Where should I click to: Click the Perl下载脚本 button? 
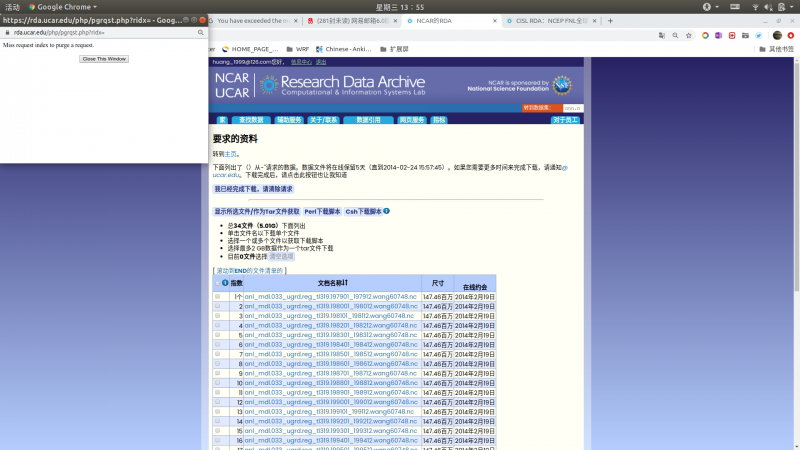point(321,211)
